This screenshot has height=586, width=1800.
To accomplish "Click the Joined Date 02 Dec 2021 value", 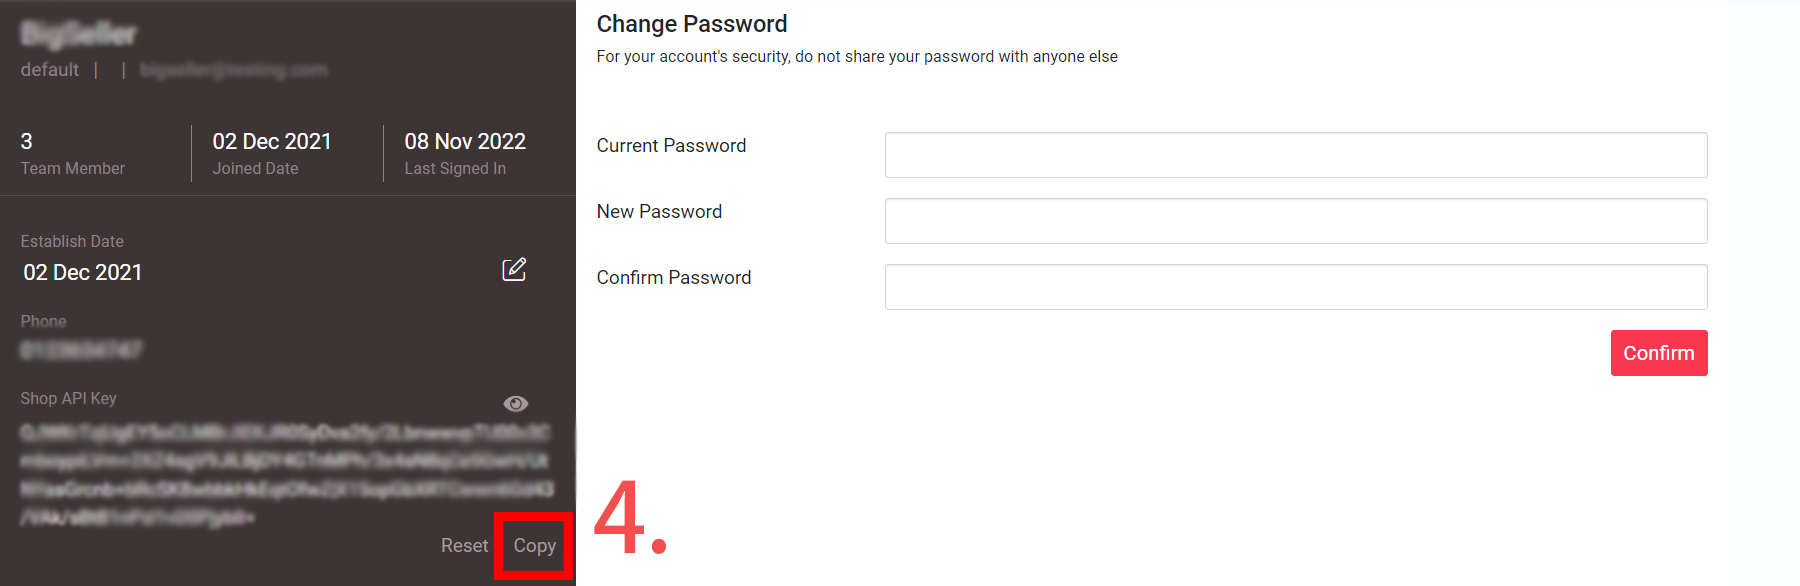I will [272, 141].
